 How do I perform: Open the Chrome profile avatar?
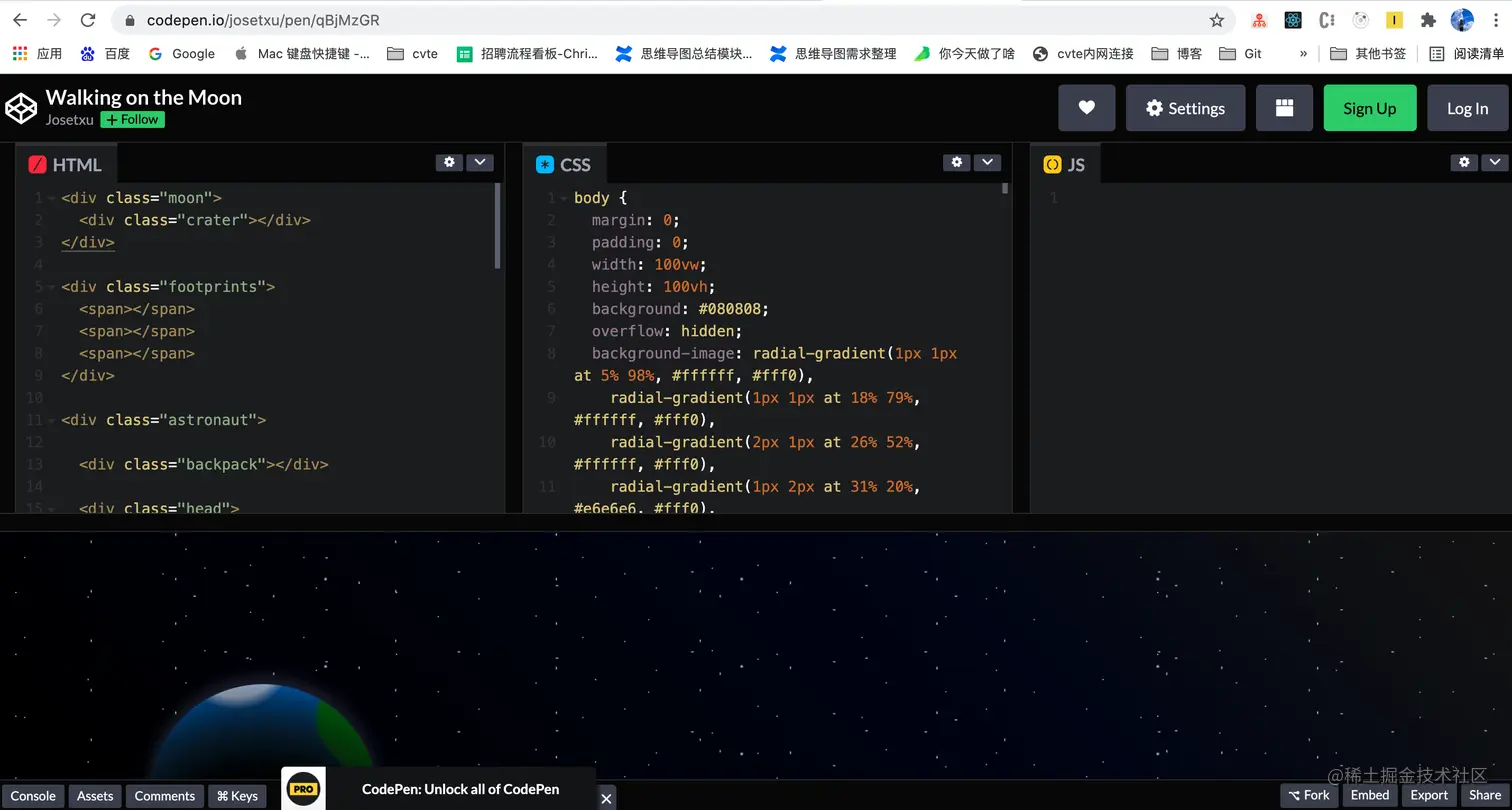click(x=1462, y=20)
